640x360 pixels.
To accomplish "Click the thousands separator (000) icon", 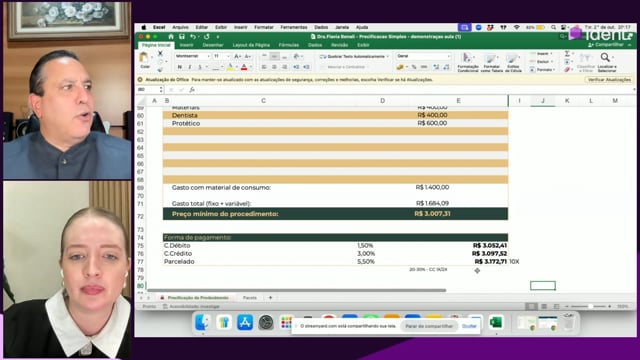I will pos(424,67).
